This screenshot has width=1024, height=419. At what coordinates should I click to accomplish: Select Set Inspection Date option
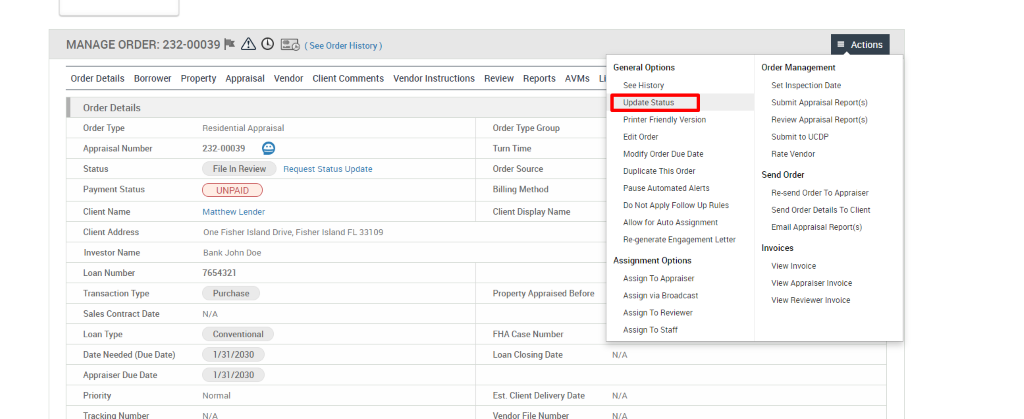click(806, 85)
